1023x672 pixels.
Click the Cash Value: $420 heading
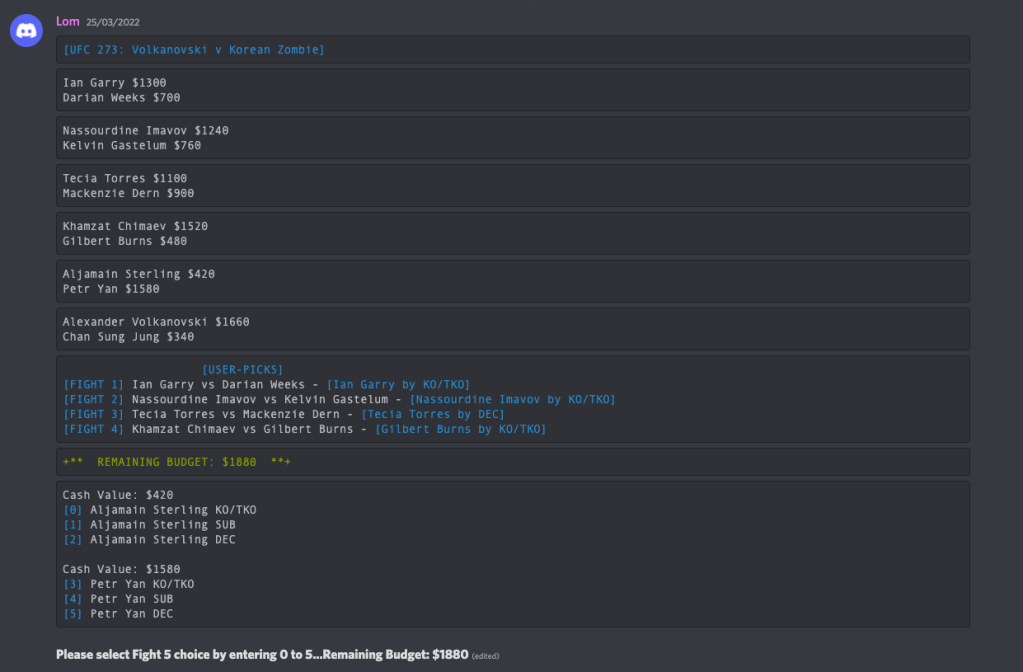click(x=118, y=495)
